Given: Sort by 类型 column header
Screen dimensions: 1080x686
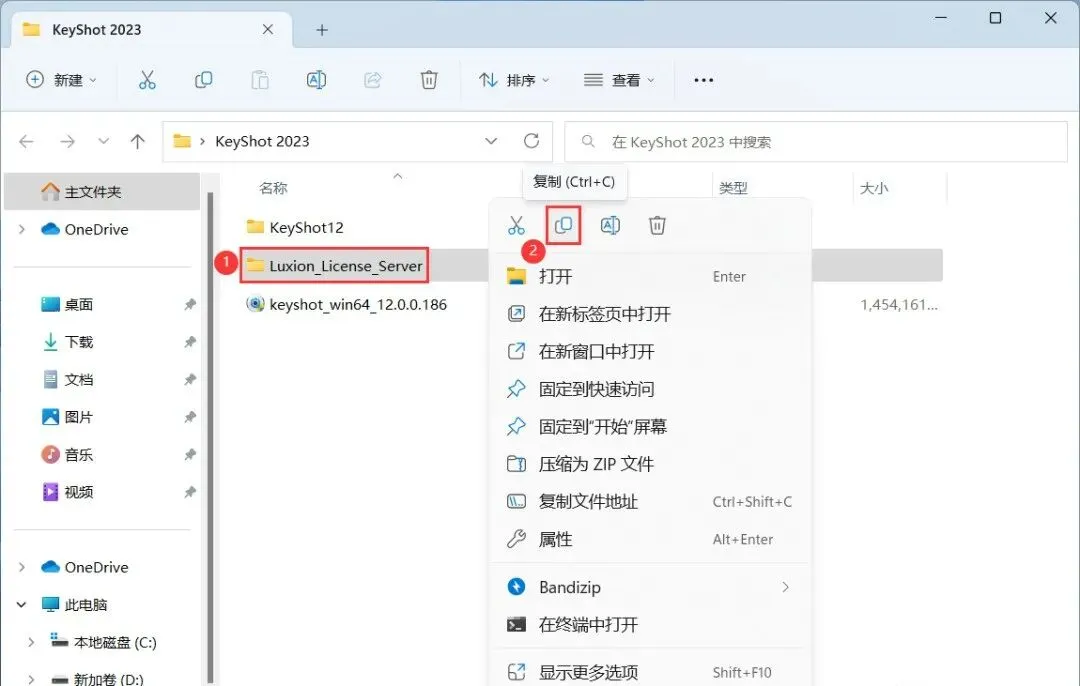Looking at the screenshot, I should coord(733,188).
